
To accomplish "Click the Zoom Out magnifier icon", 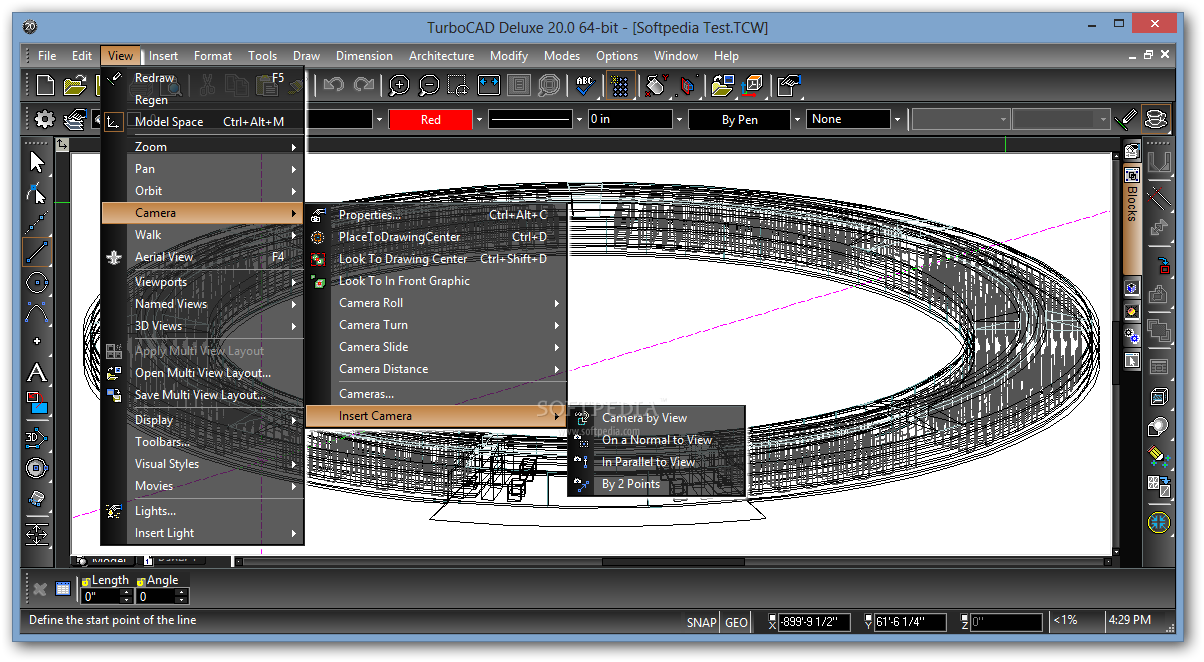I will pos(429,86).
